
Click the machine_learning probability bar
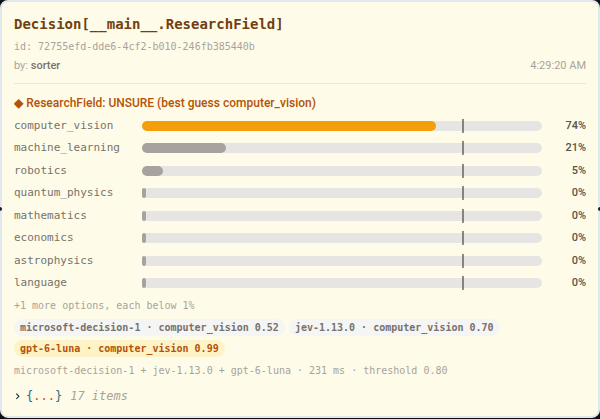[342, 148]
